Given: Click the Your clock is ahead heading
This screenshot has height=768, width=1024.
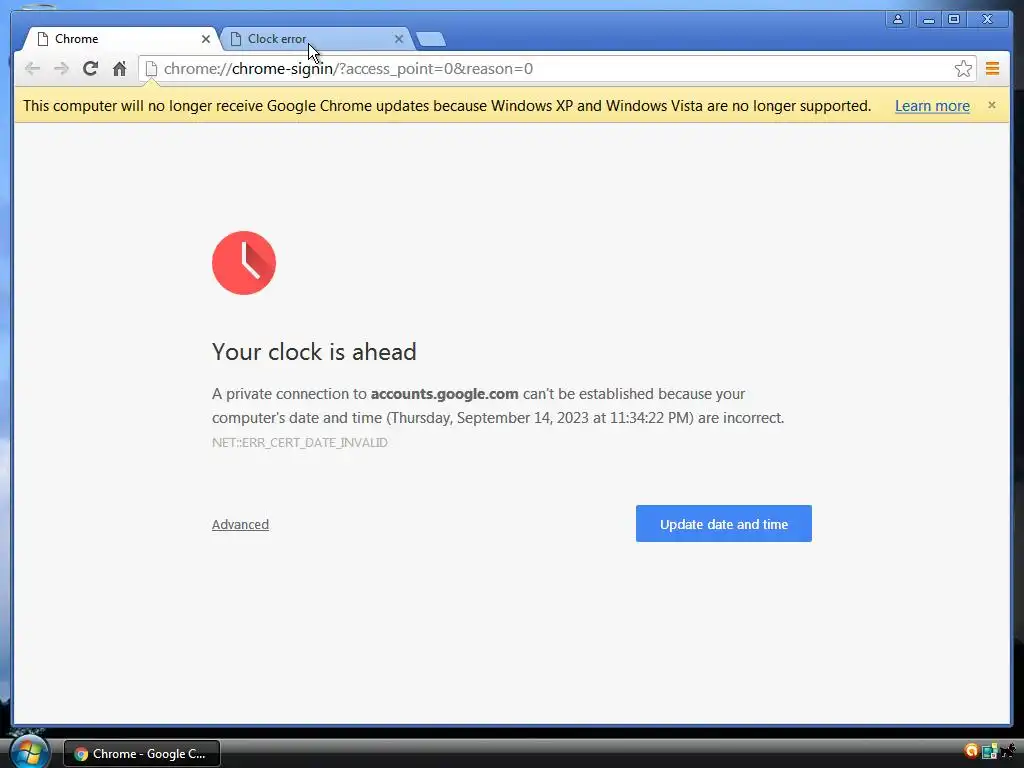Looking at the screenshot, I should pos(314,352).
